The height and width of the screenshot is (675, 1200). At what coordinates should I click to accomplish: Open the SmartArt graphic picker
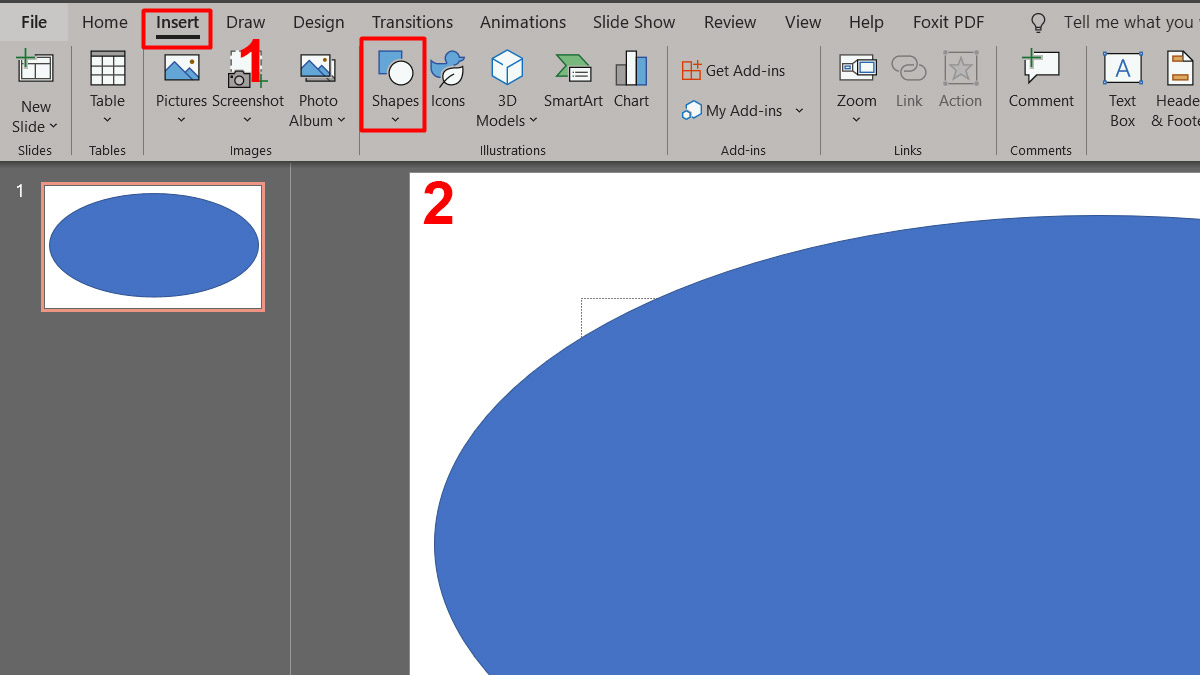coord(573,85)
